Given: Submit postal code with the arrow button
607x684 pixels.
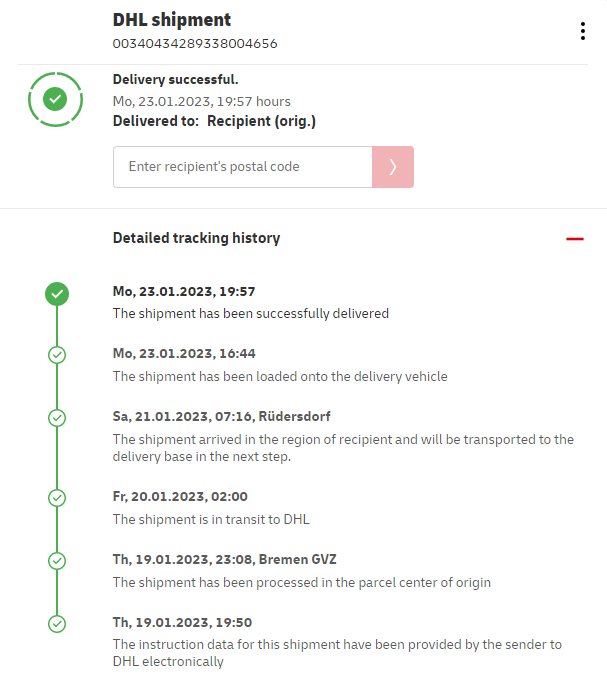Looking at the screenshot, I should tap(393, 167).
